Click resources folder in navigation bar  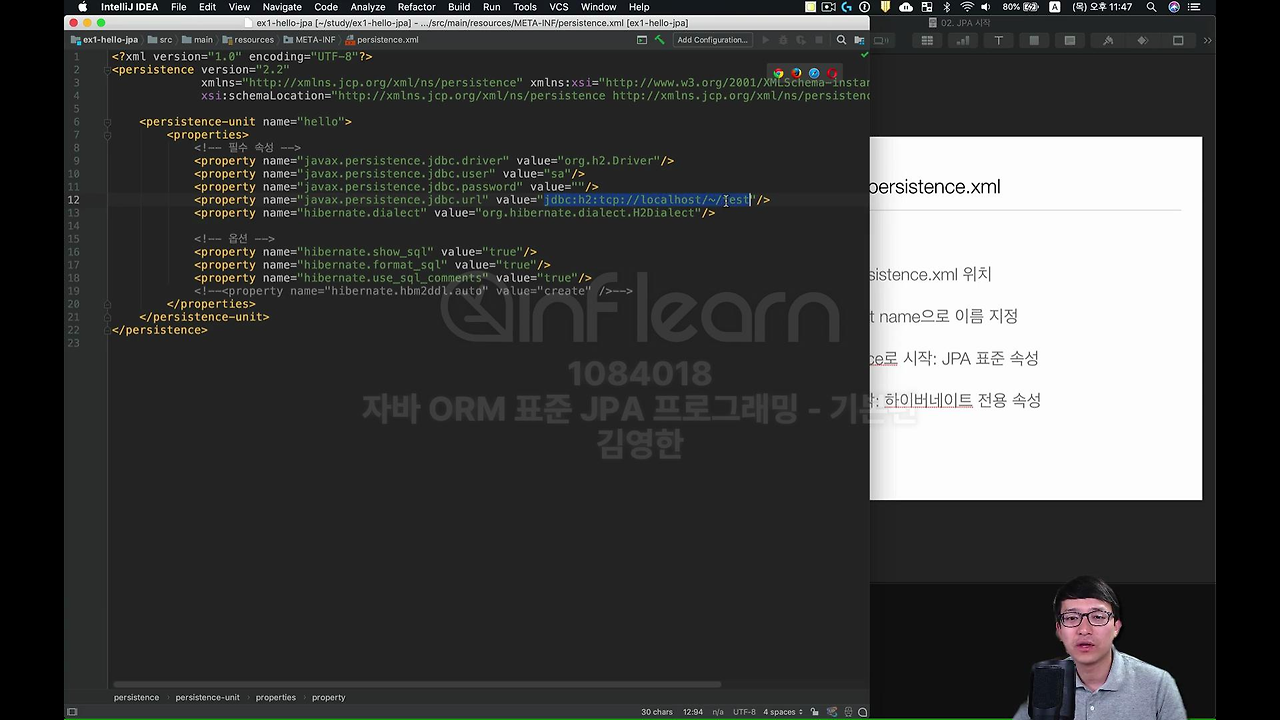point(248,40)
